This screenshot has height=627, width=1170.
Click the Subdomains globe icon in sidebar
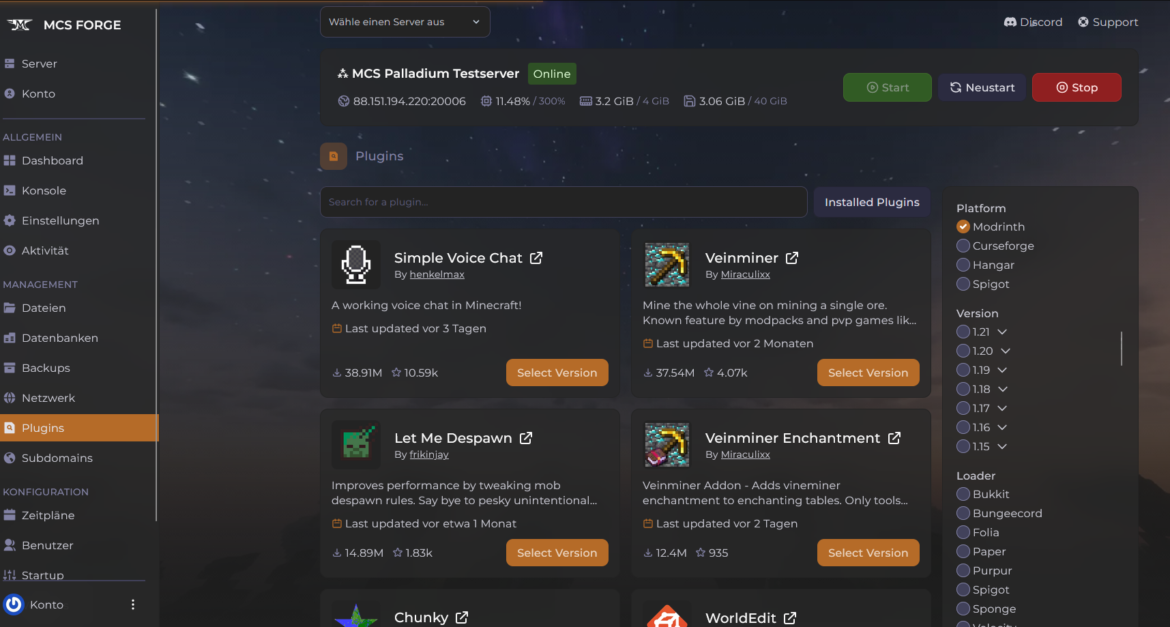tap(10, 458)
